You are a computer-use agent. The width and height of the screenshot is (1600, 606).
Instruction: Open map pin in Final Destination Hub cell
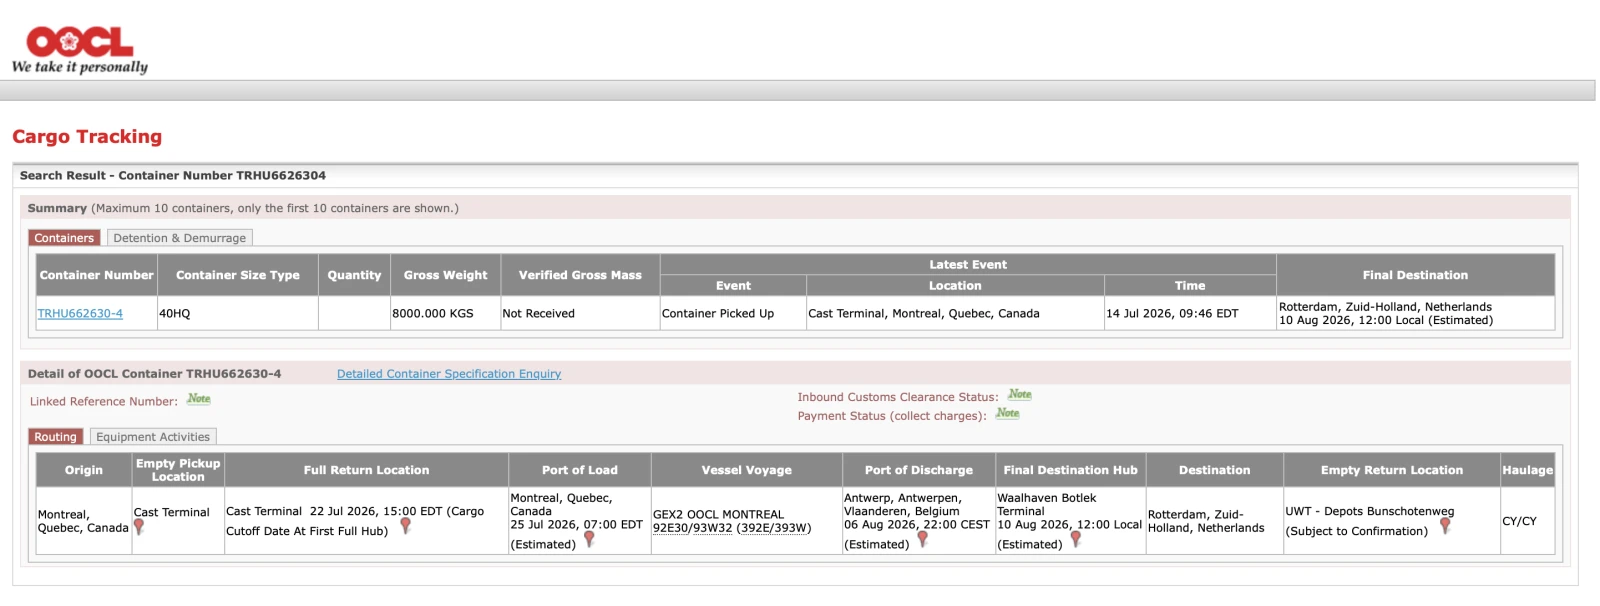tap(1075, 539)
